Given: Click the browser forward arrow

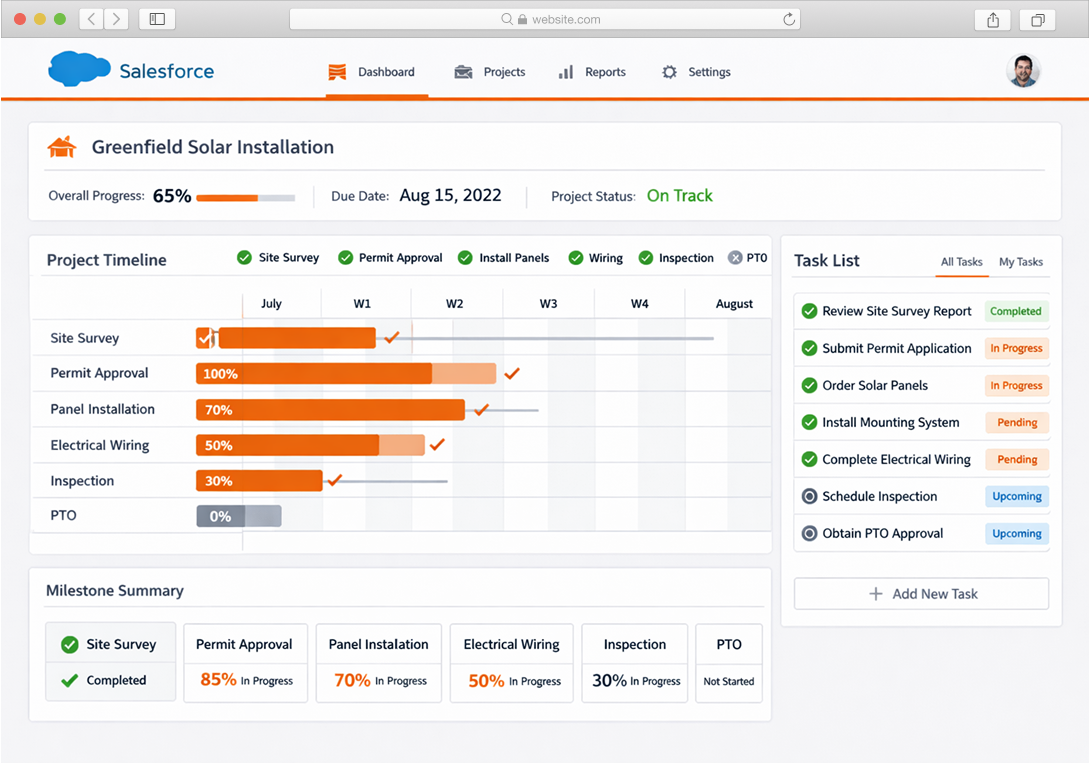Looking at the screenshot, I should click(x=116, y=19).
